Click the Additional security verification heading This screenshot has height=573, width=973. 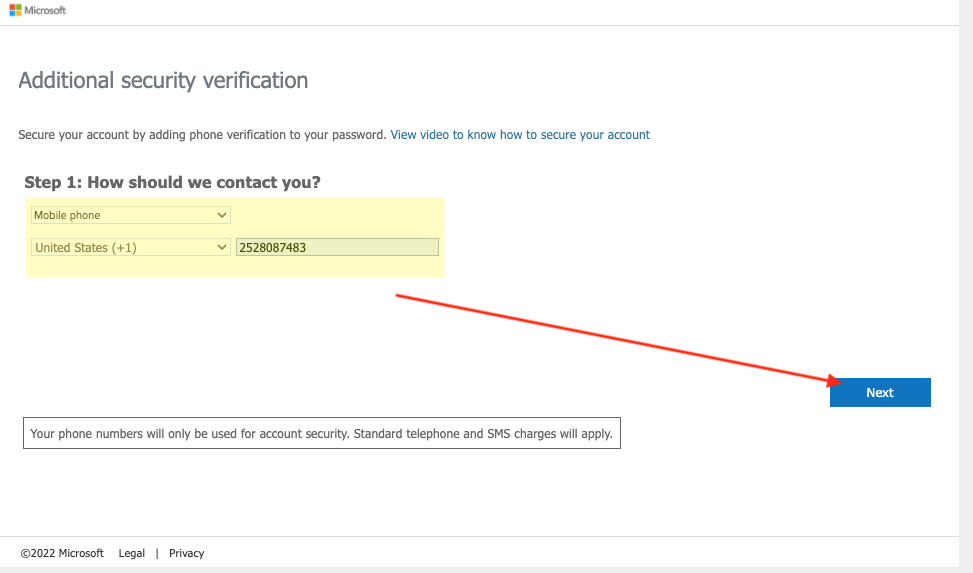[163, 81]
